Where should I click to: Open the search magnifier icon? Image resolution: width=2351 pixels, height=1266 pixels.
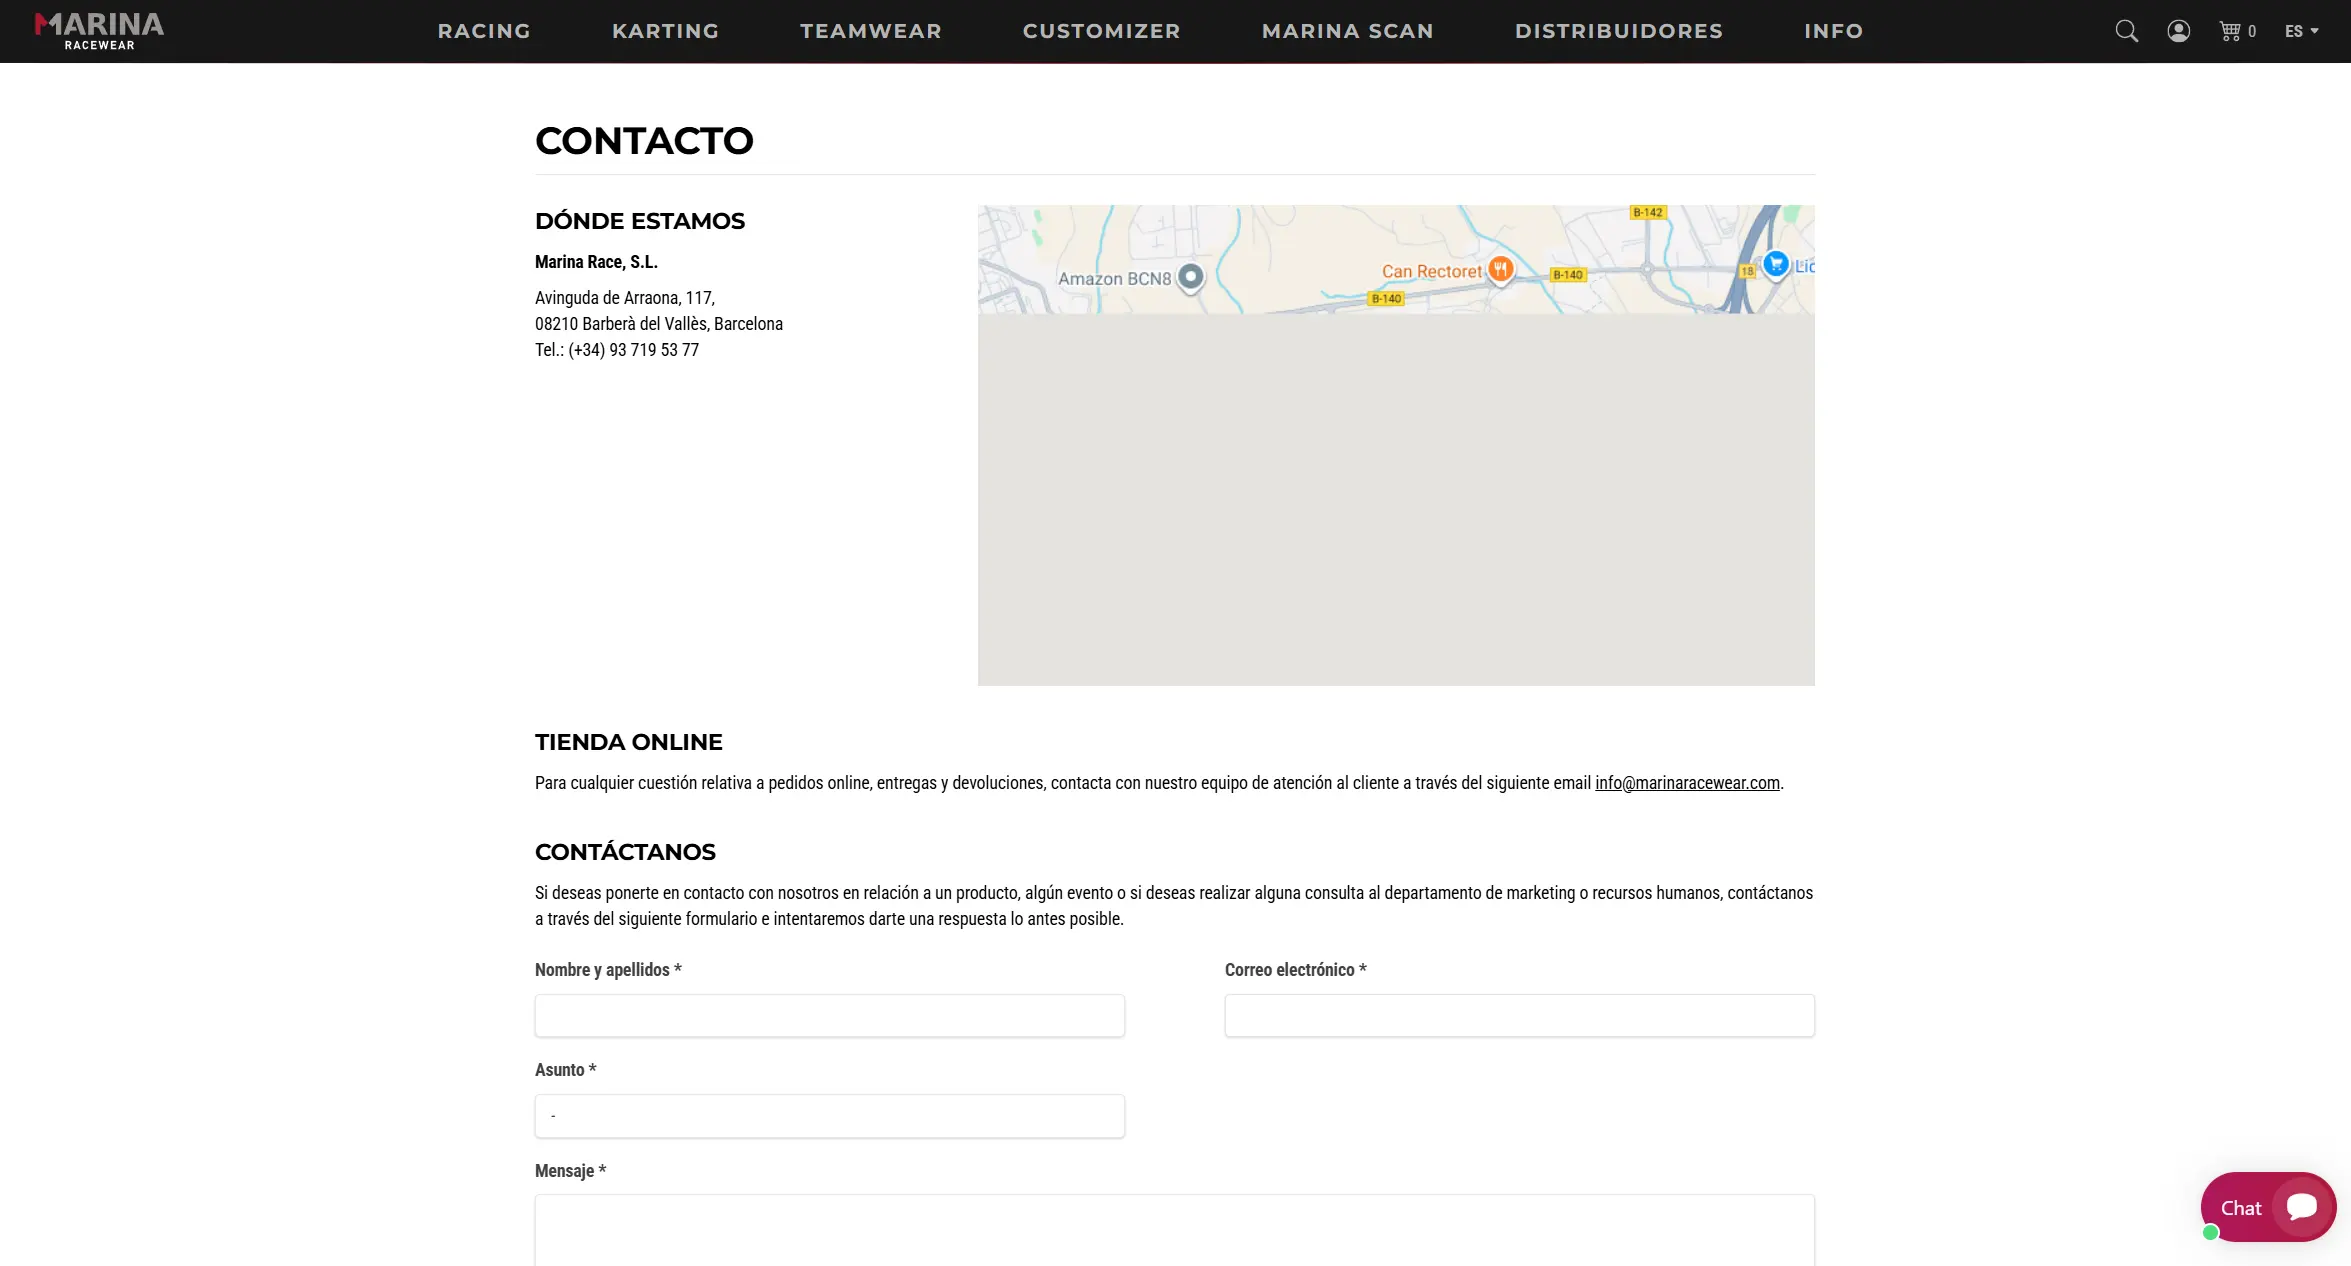click(2126, 31)
